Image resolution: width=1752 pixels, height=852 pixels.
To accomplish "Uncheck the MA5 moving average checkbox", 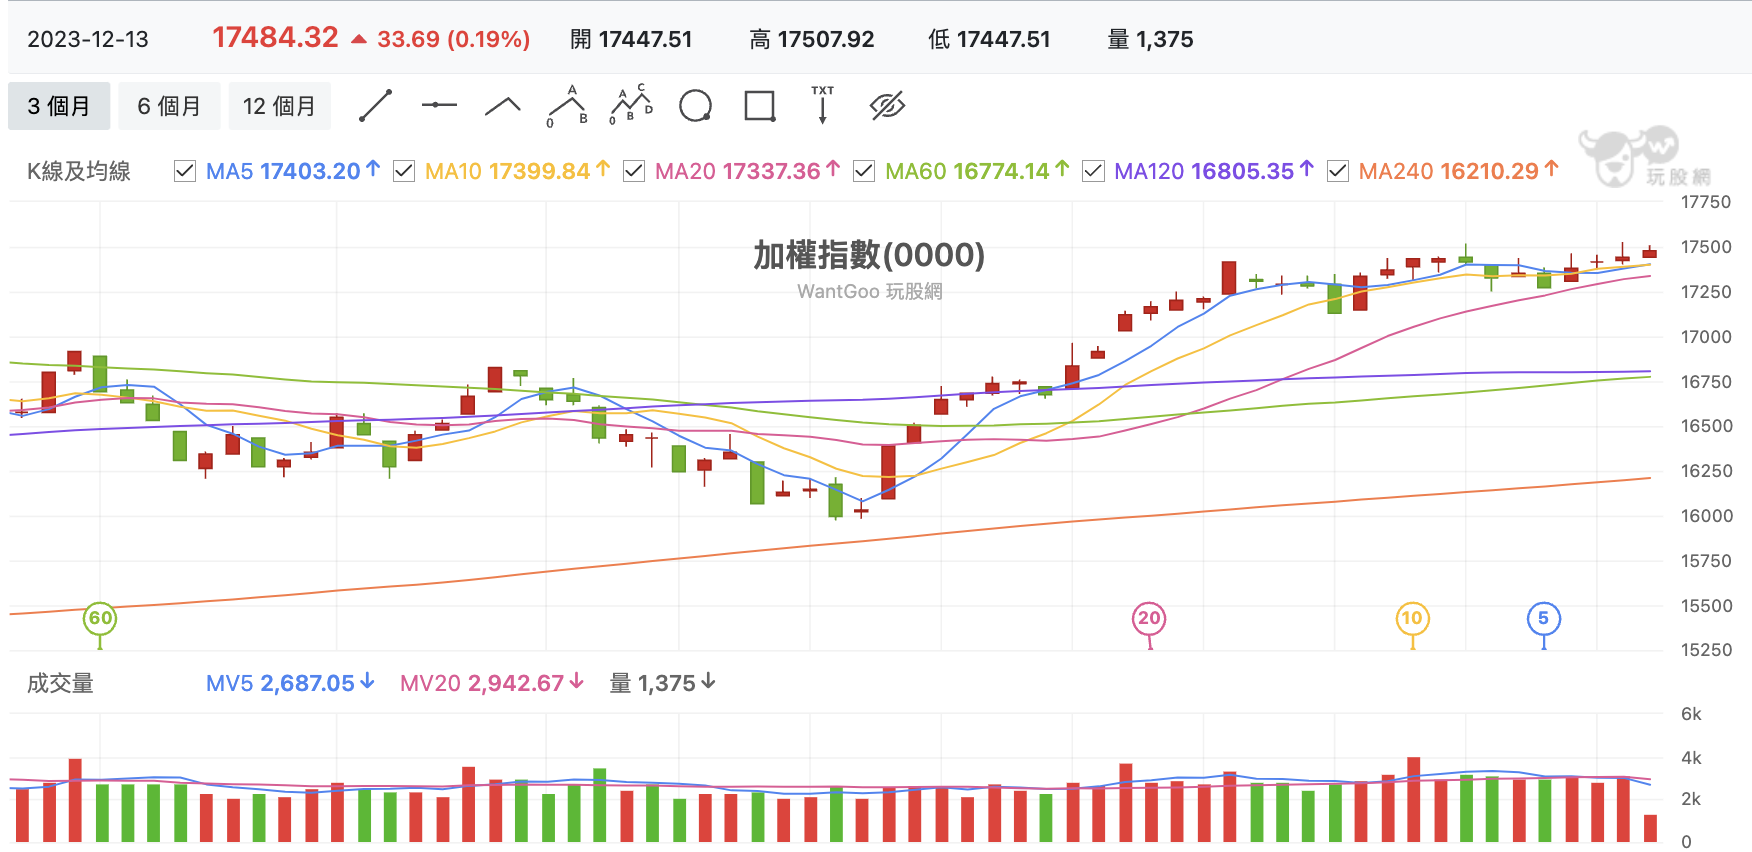I will pos(185,171).
